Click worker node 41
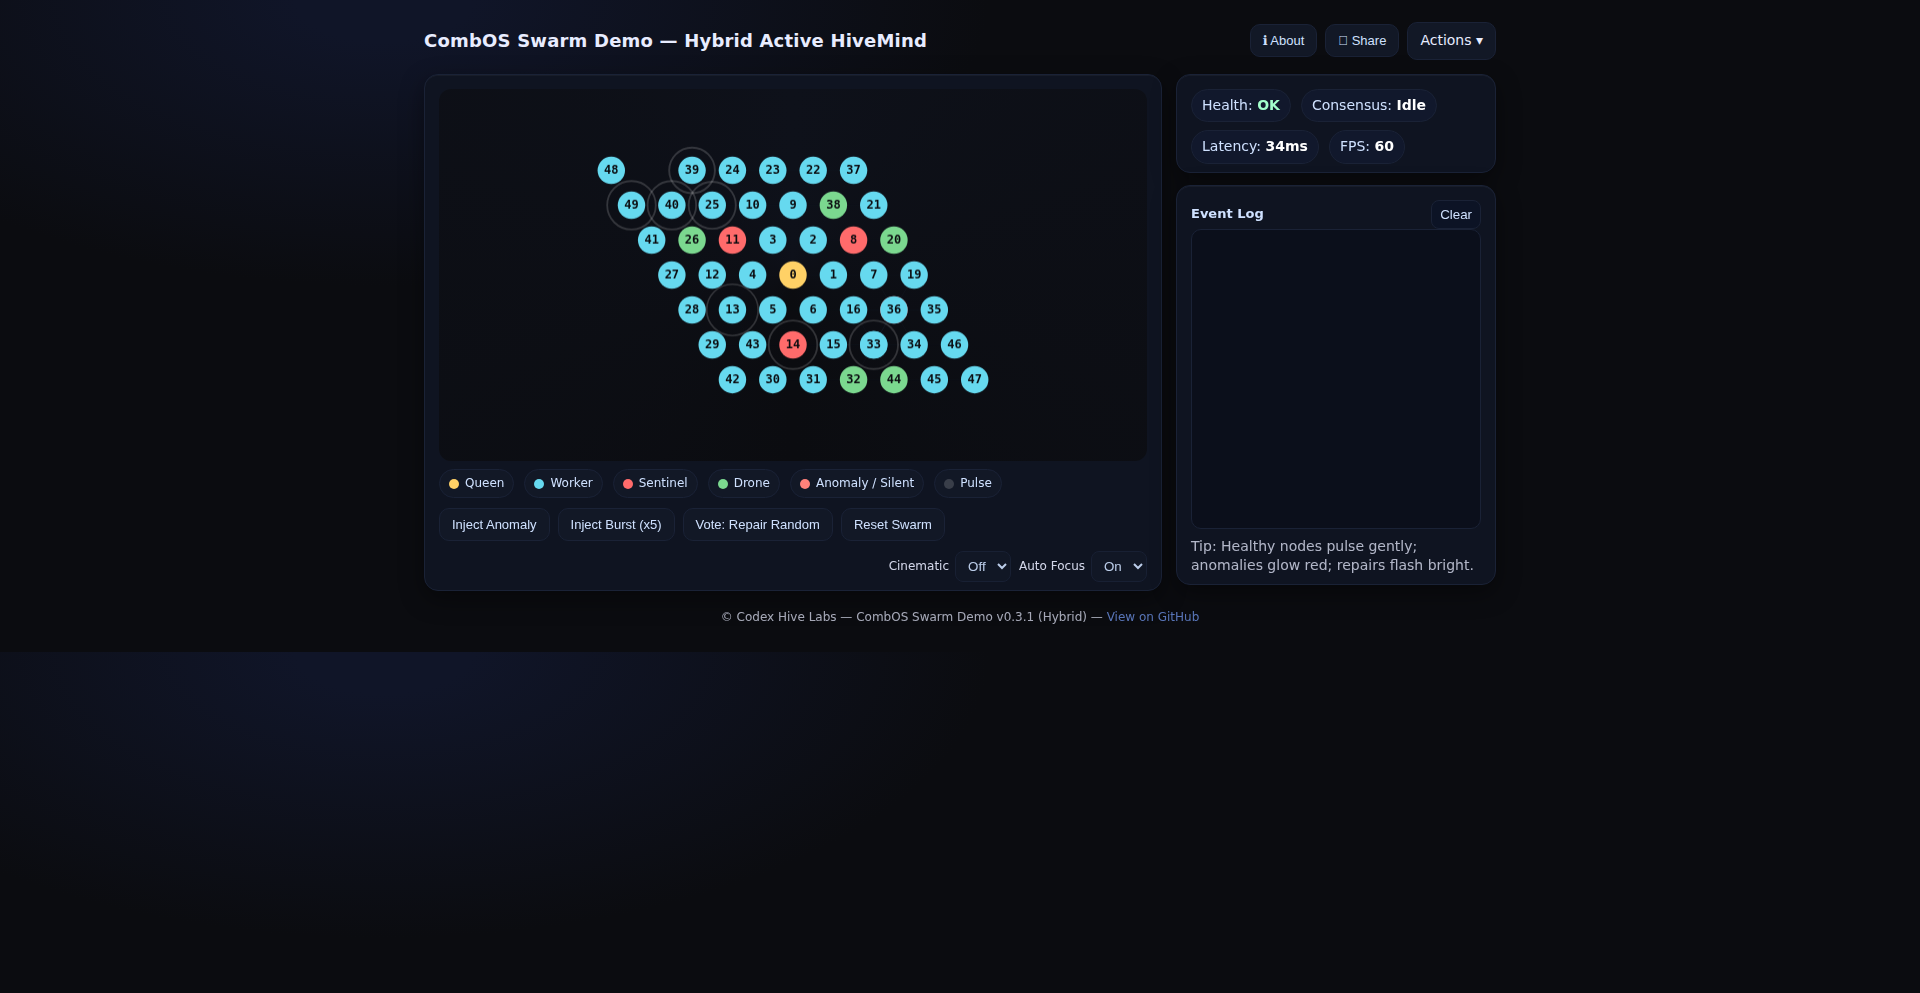 point(652,240)
